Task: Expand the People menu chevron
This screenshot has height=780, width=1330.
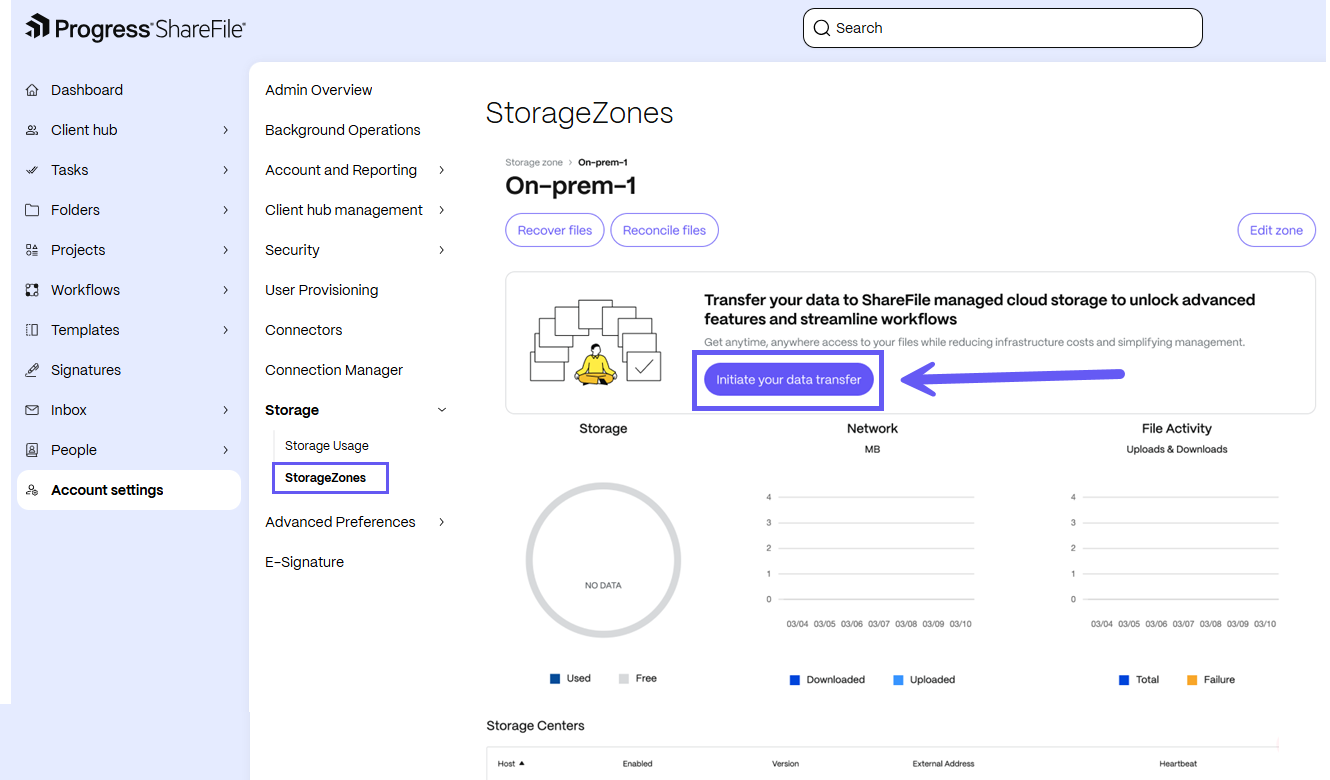Action: click(x=226, y=450)
